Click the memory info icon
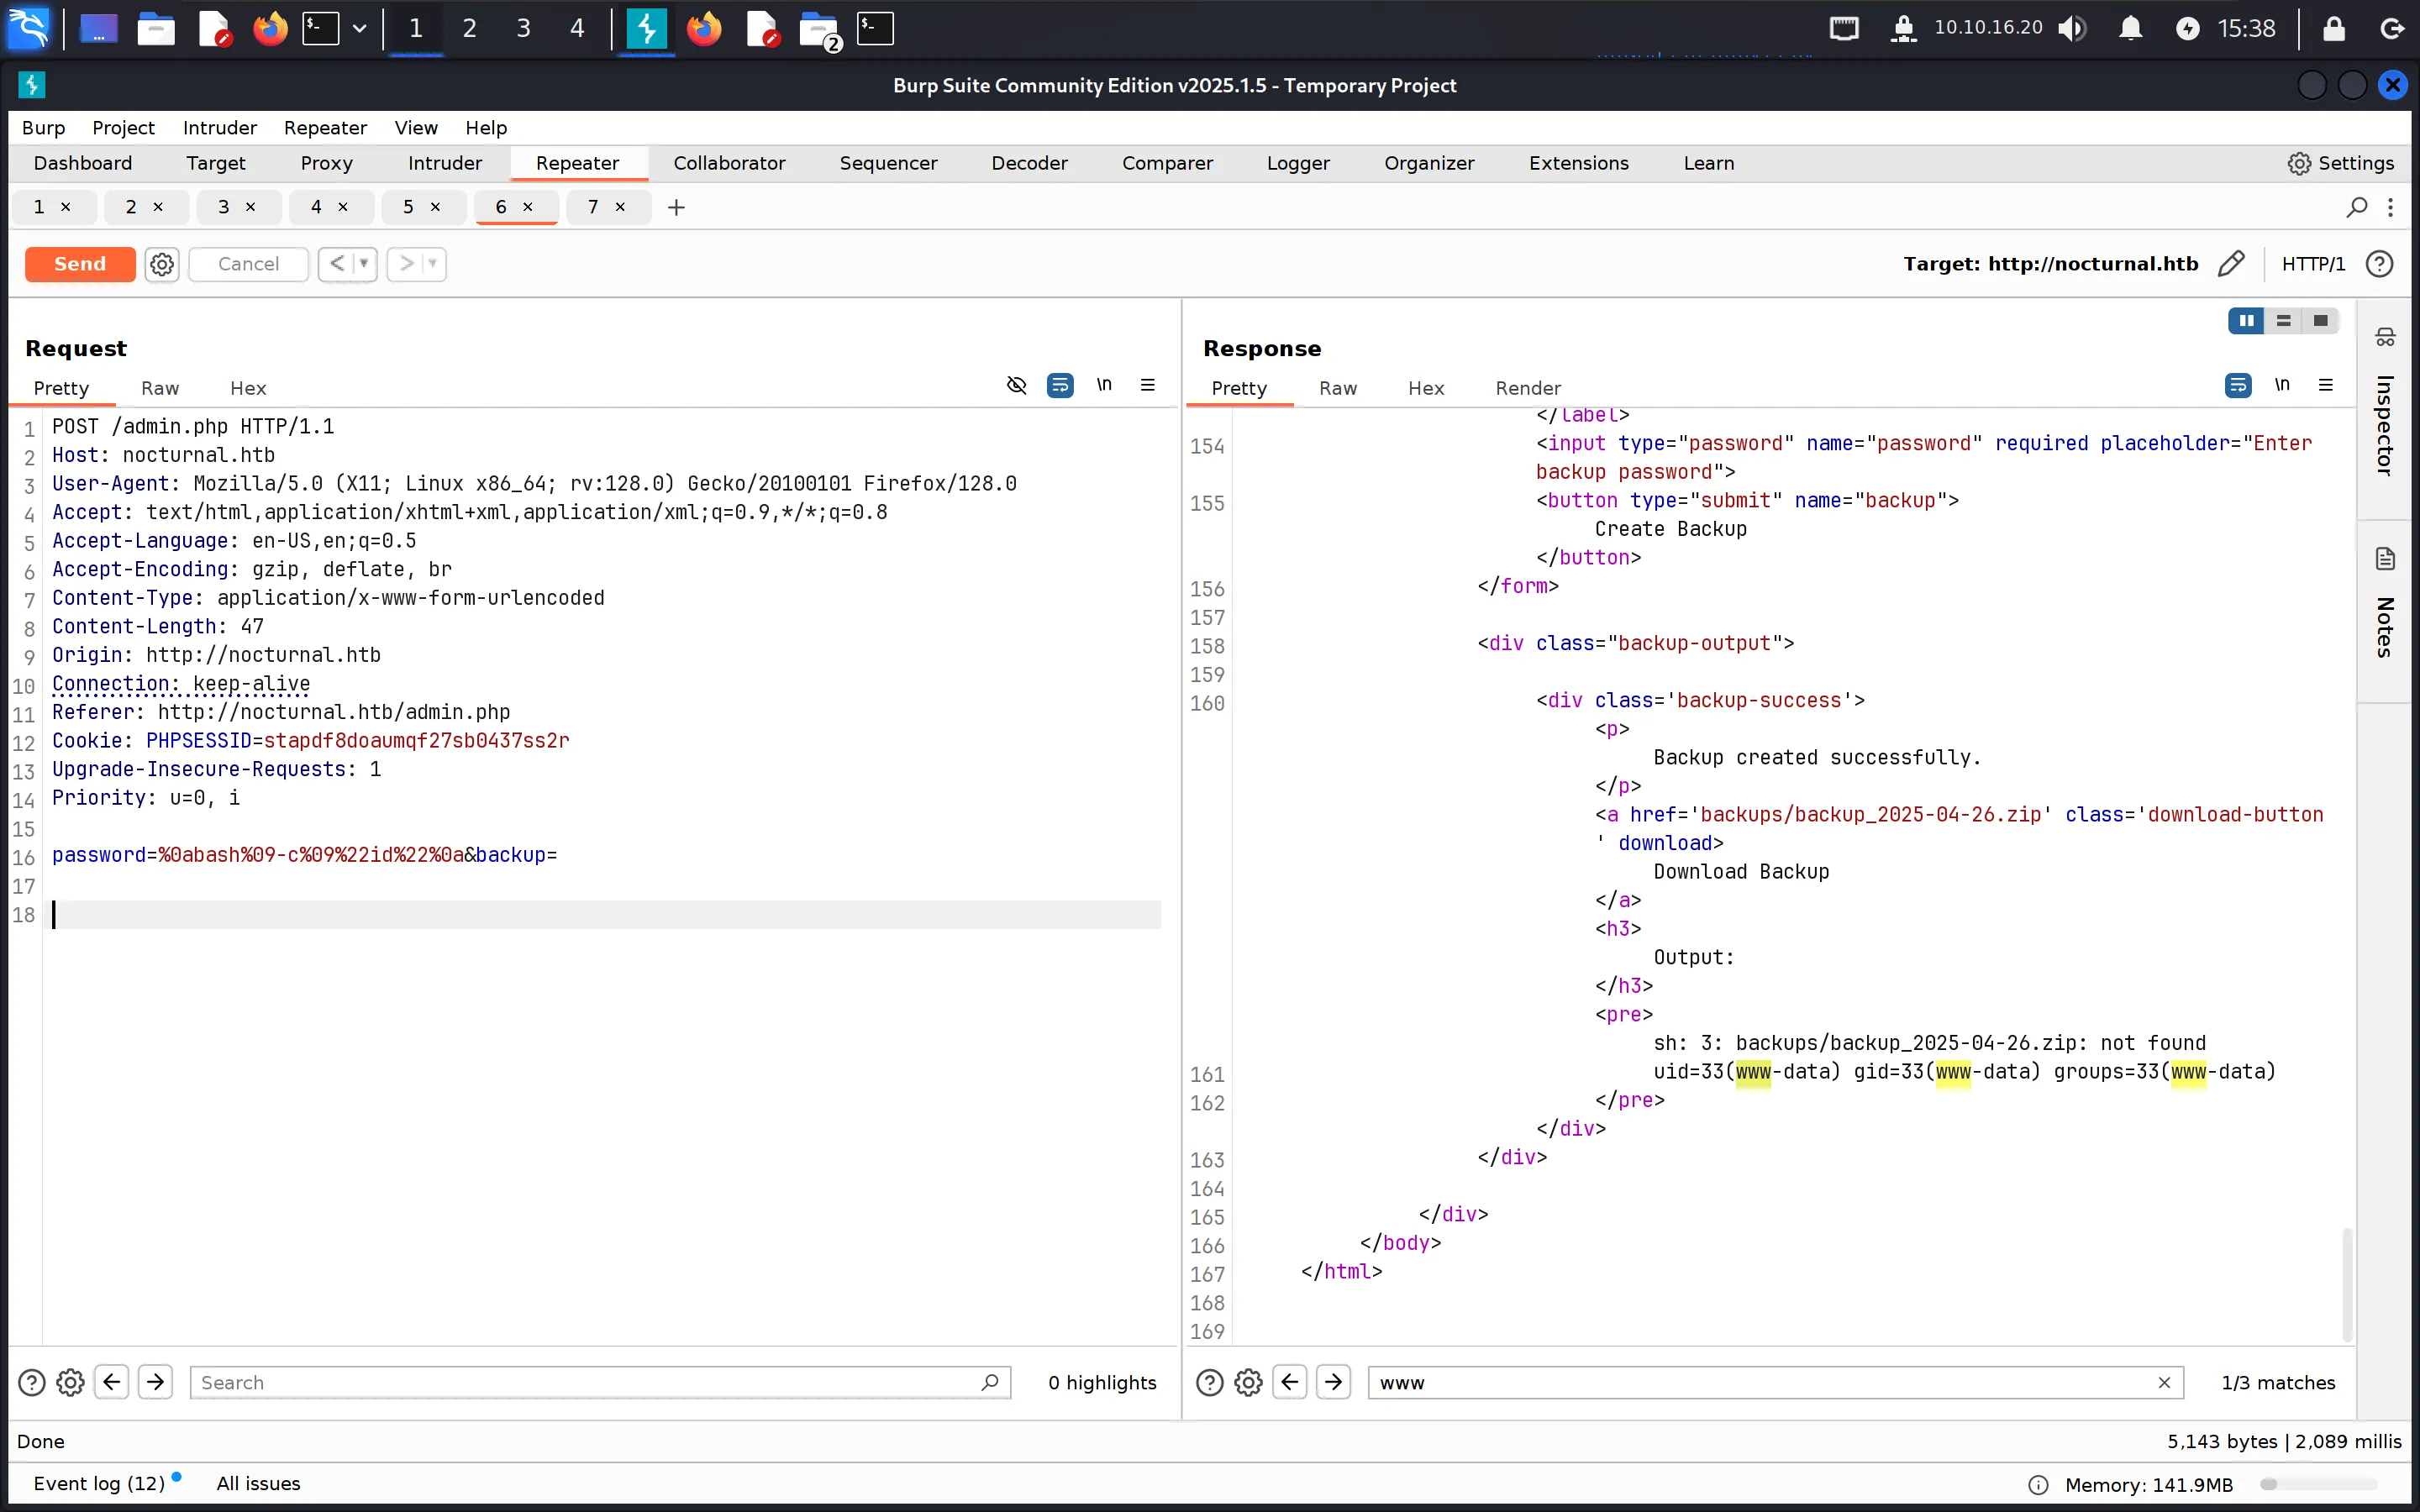This screenshot has height=1512, width=2420. coord(2038,1484)
